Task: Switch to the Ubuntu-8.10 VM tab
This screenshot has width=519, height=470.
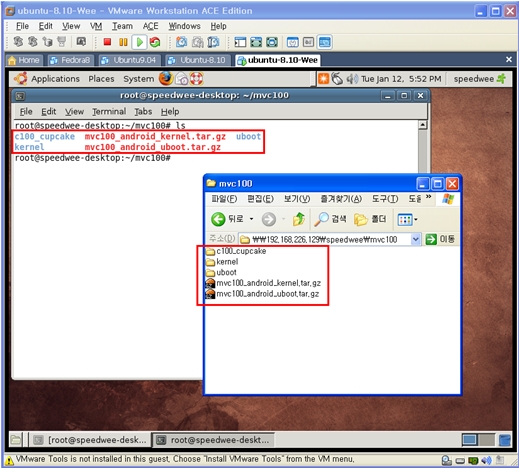Action: point(198,60)
